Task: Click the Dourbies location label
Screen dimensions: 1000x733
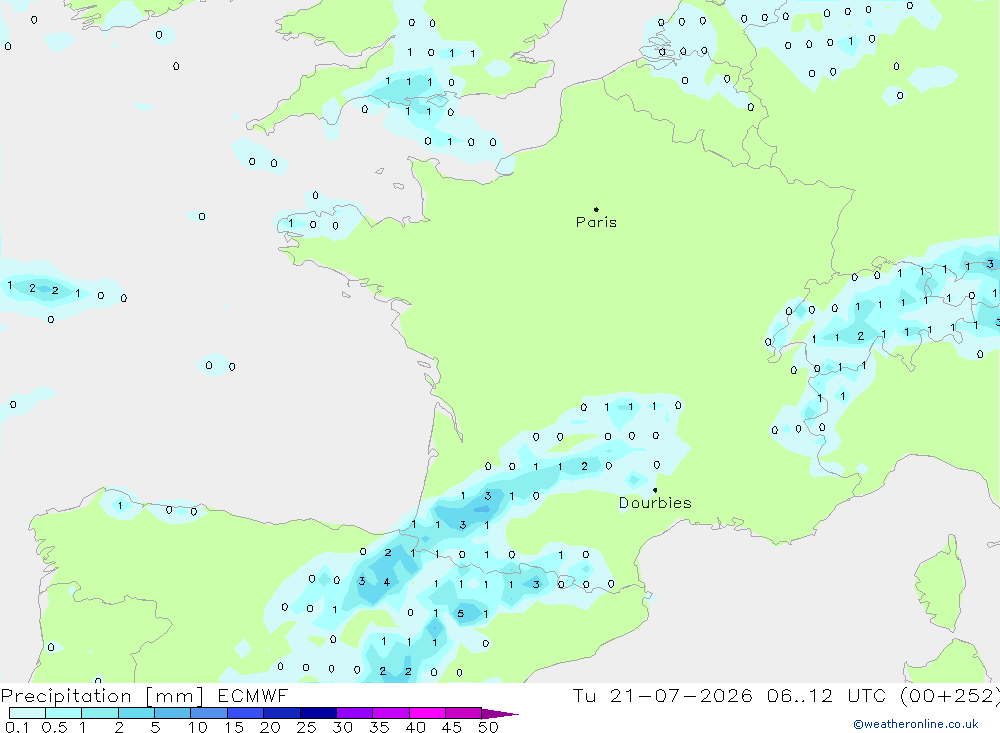Action: [655, 503]
